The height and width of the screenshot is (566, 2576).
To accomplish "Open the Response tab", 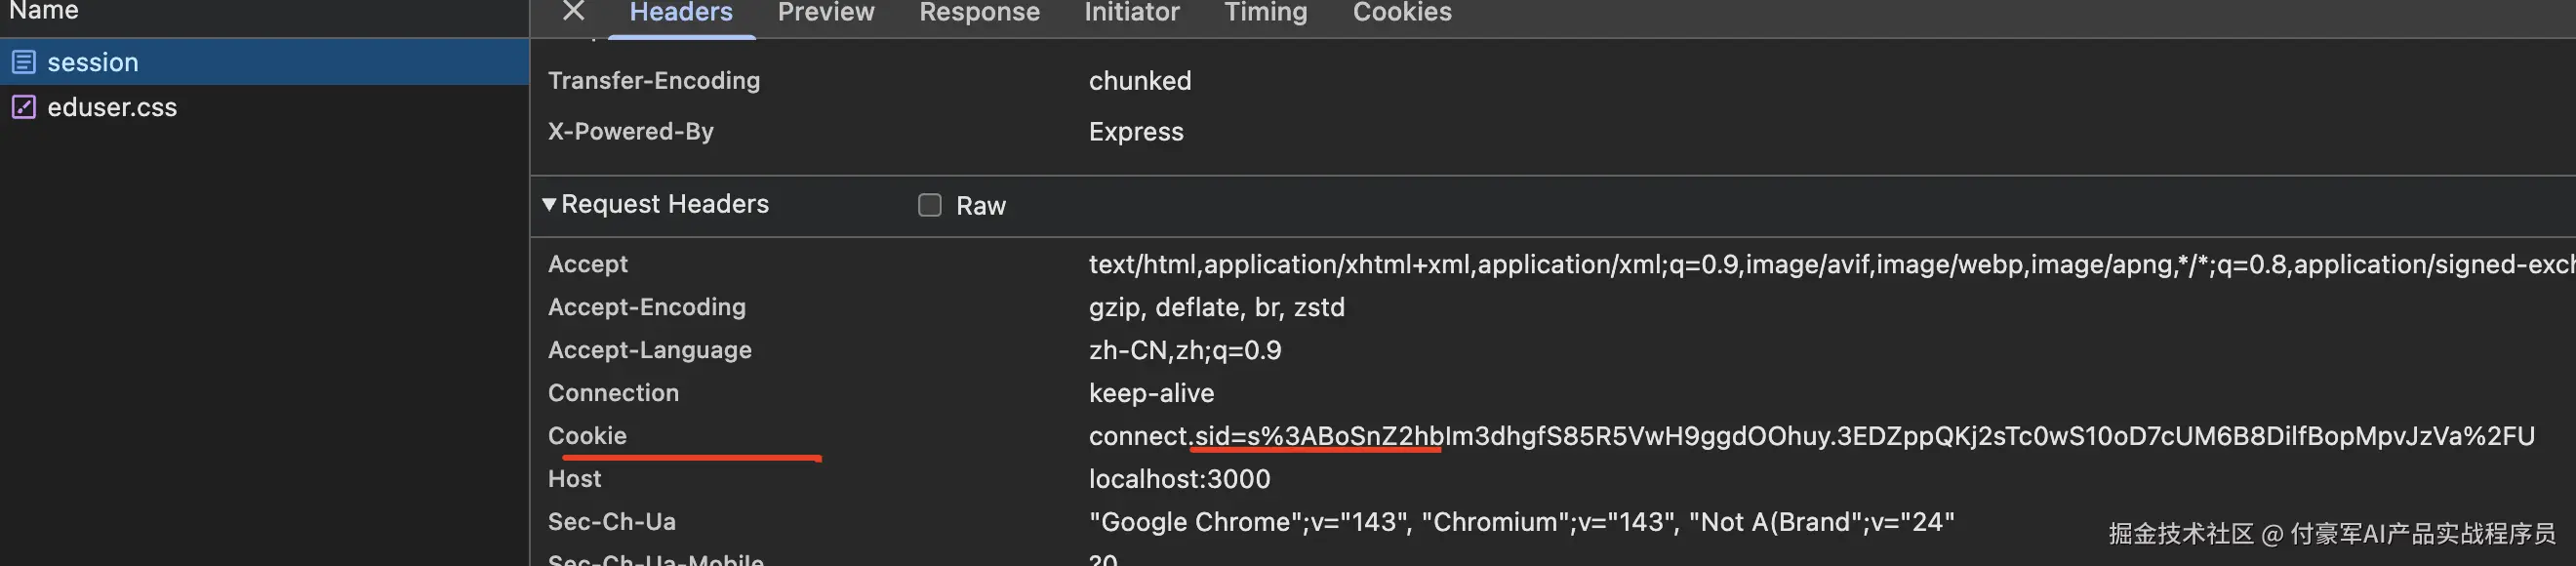I will [979, 12].
